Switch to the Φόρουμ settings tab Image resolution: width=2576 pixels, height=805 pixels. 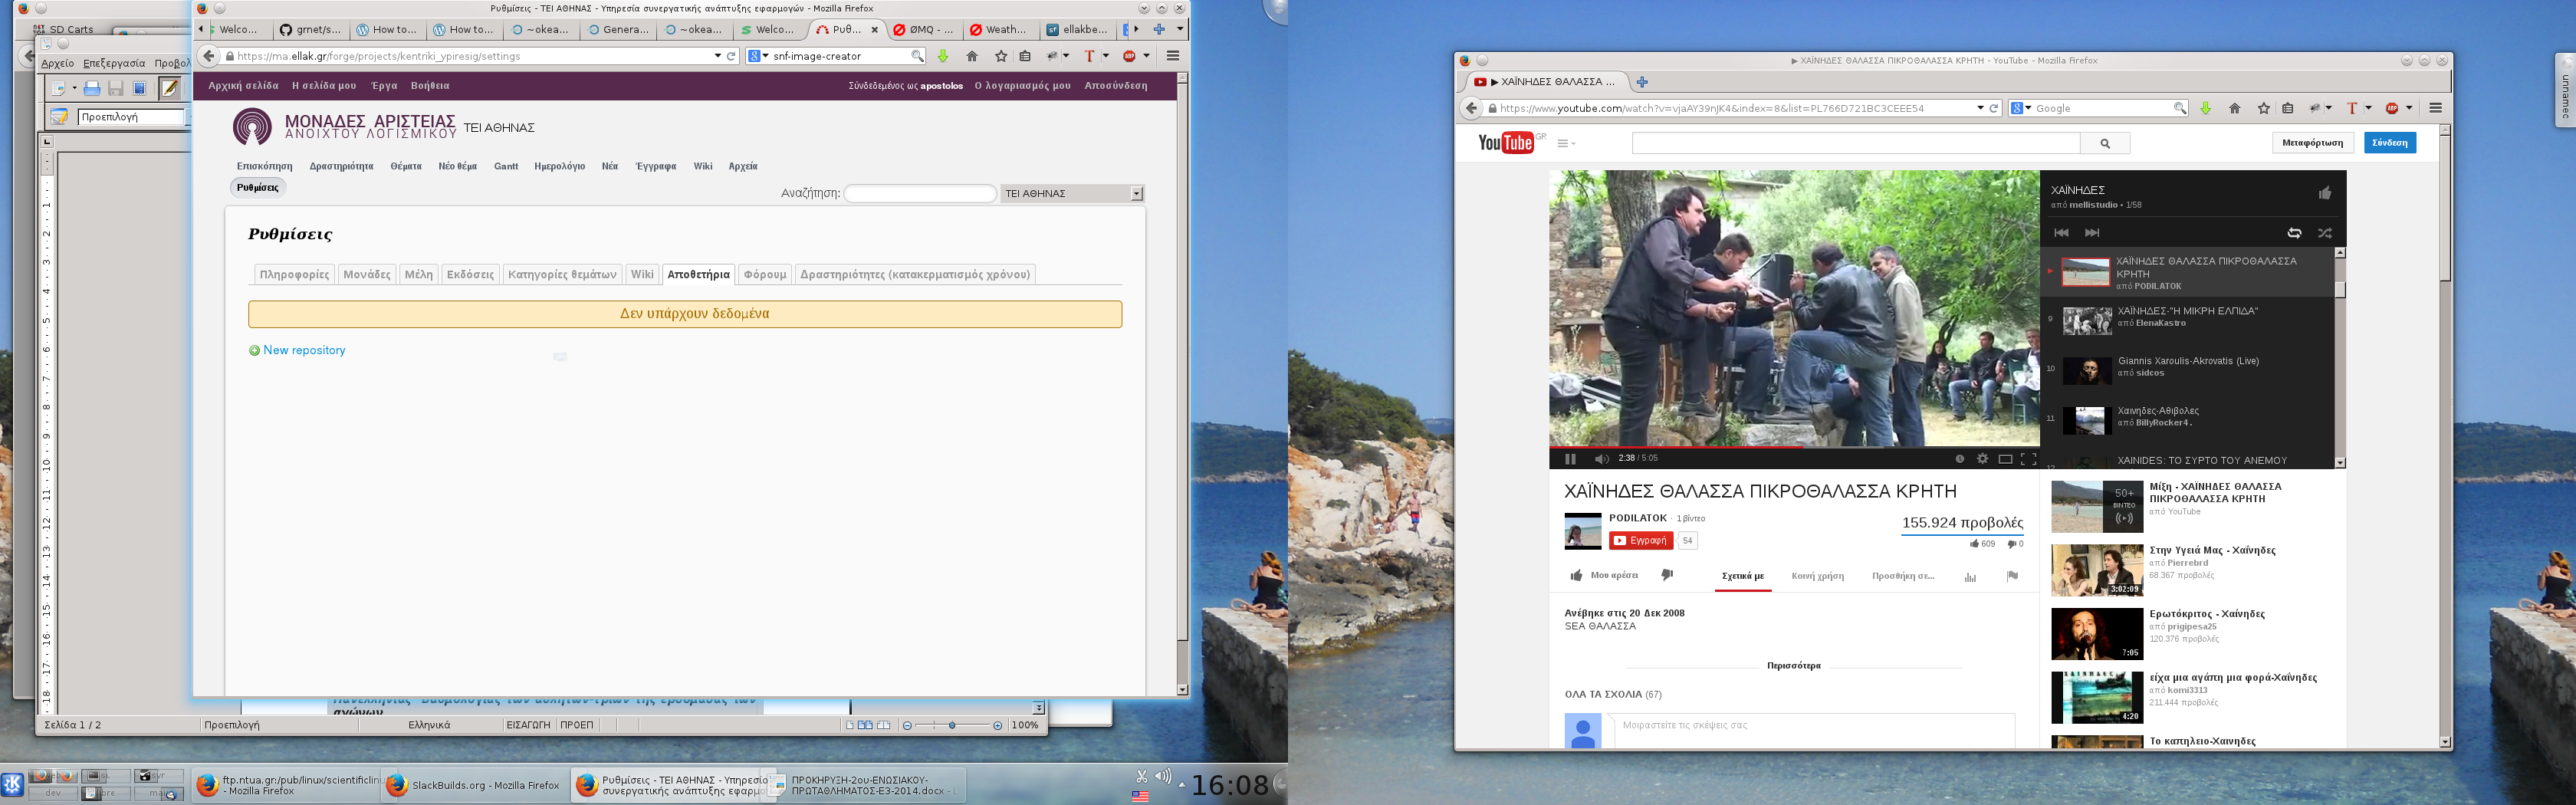tap(765, 275)
